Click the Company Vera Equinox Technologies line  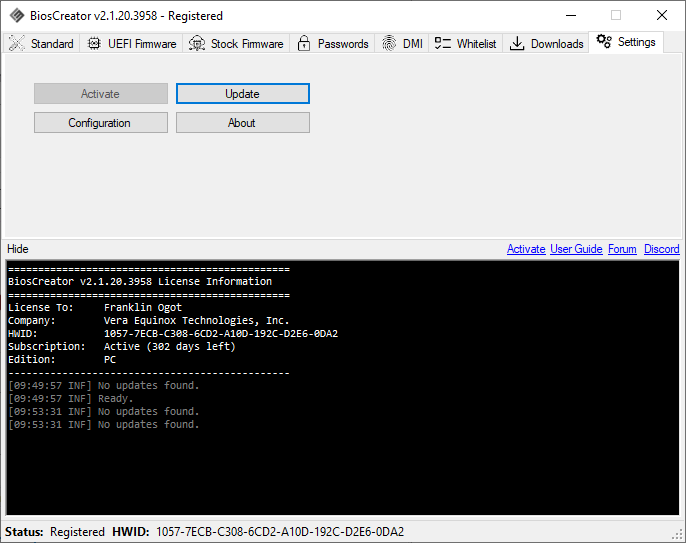pyautogui.click(x=149, y=320)
